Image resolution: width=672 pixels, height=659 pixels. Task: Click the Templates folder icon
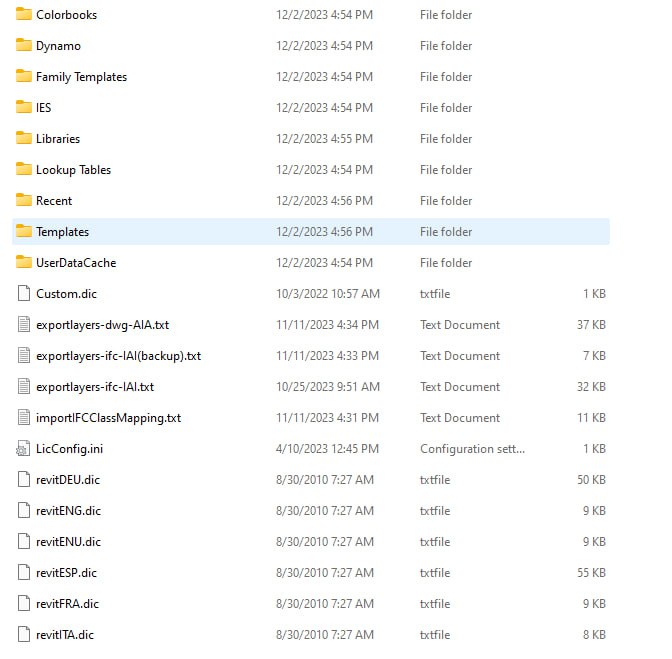(24, 231)
